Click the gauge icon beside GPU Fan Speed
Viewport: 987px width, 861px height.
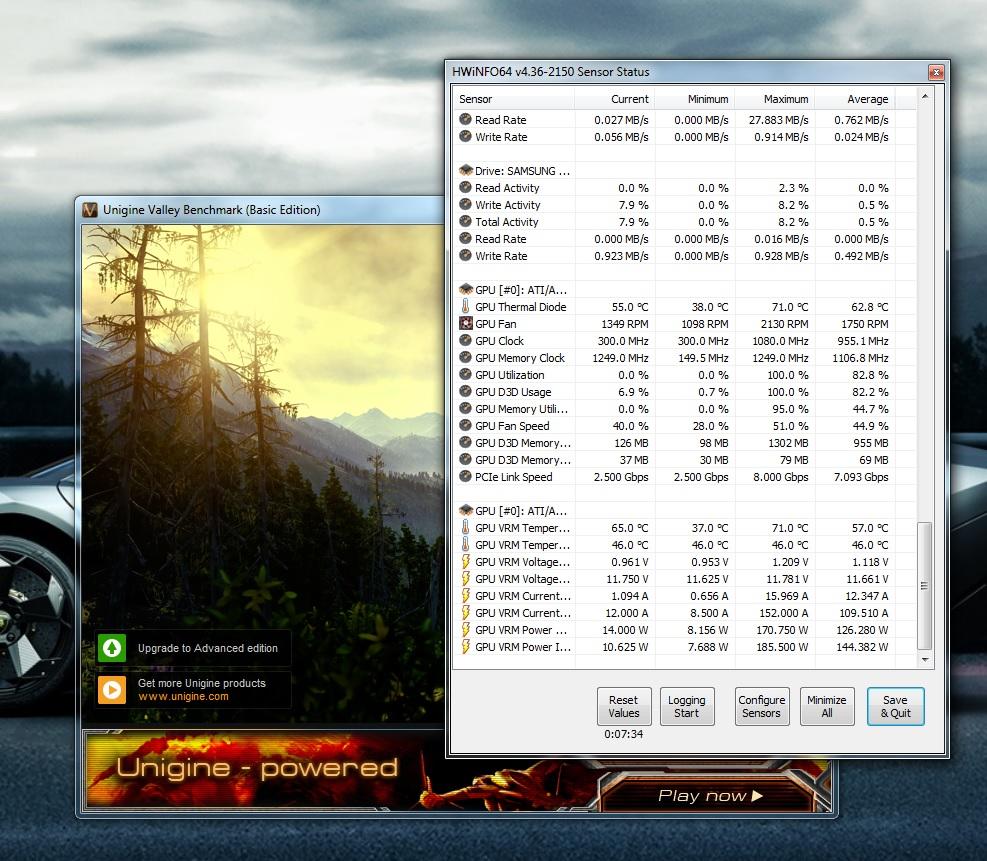point(465,425)
